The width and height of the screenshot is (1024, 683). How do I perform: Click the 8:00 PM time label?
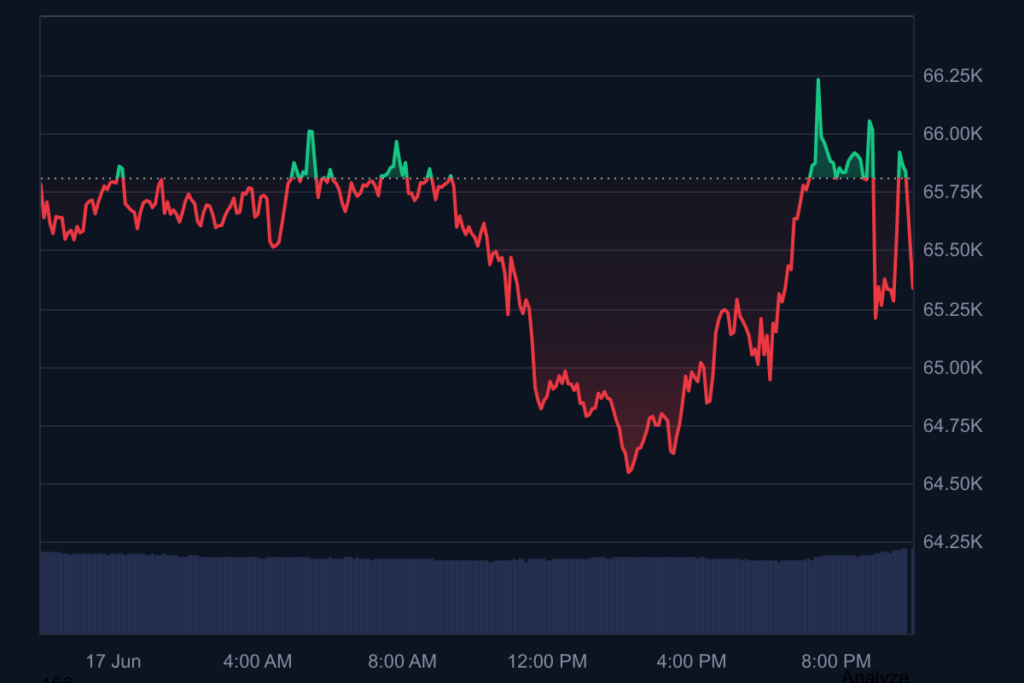point(837,661)
